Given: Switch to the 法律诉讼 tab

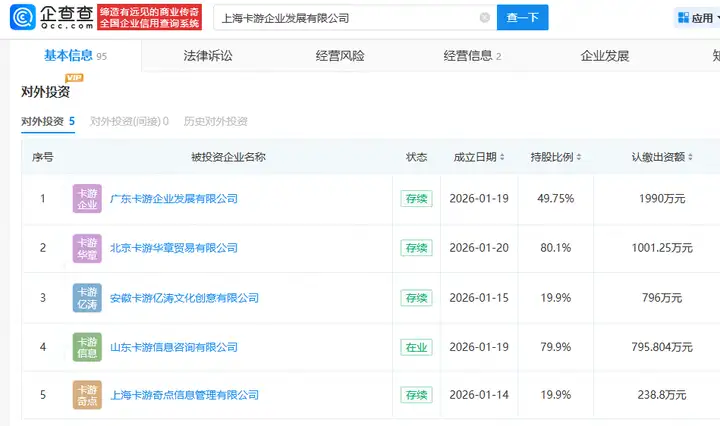Looking at the screenshot, I should (x=208, y=56).
